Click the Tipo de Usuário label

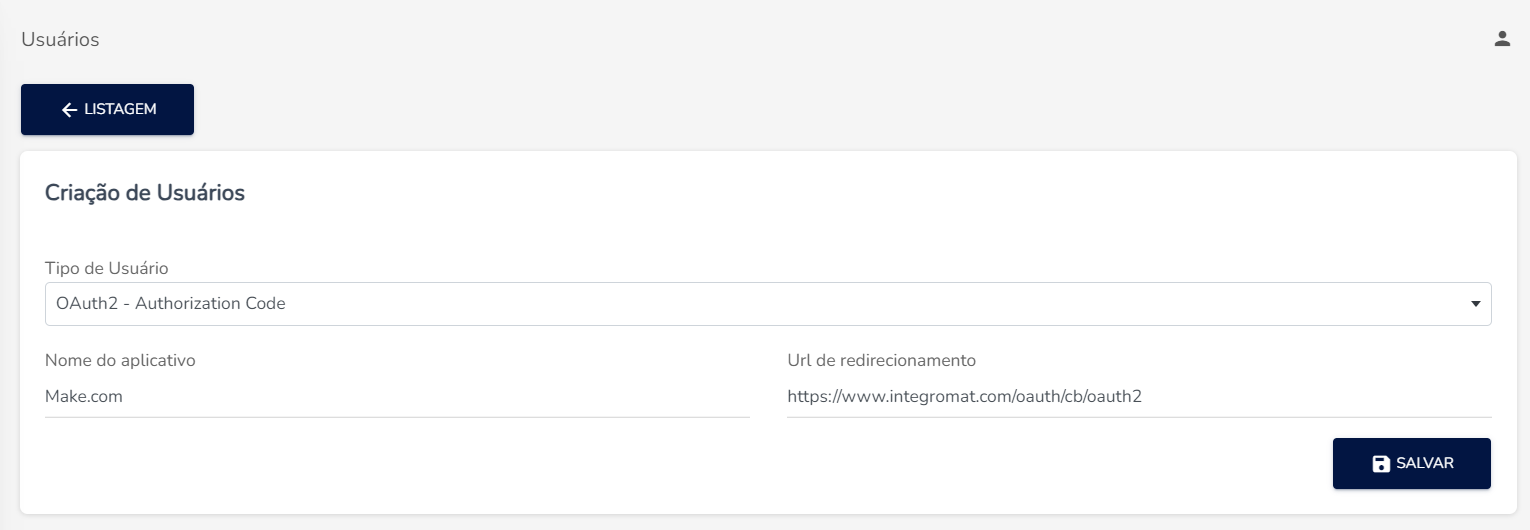(x=107, y=268)
